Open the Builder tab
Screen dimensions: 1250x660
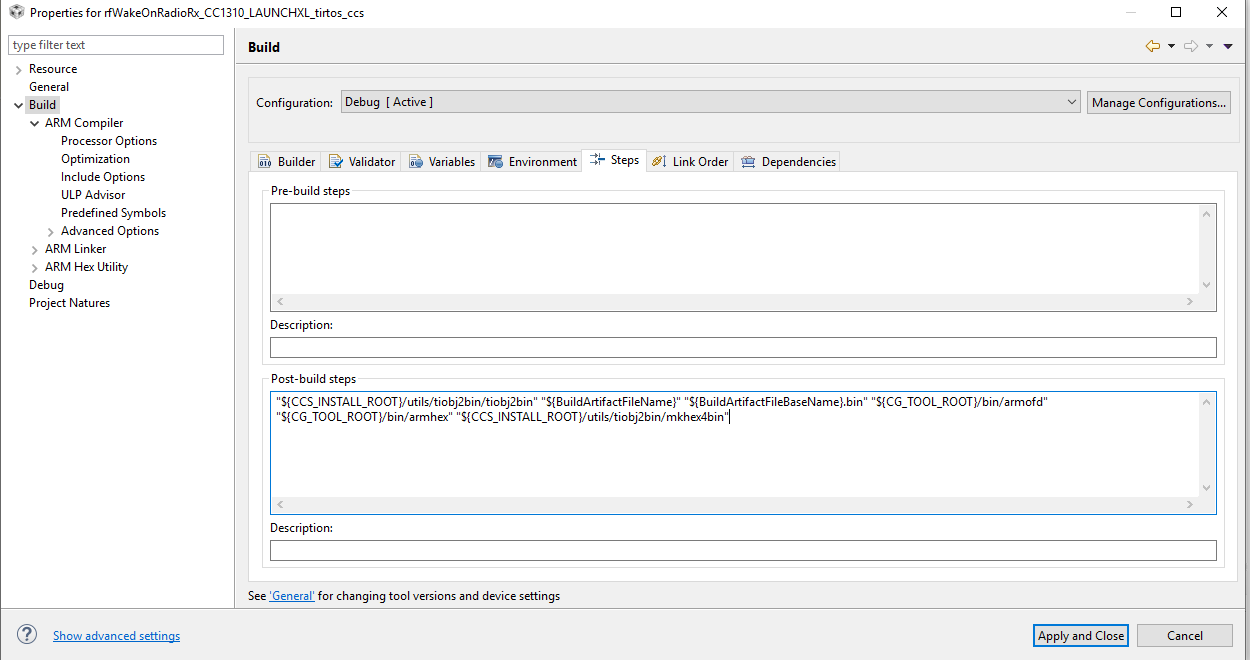(287, 161)
